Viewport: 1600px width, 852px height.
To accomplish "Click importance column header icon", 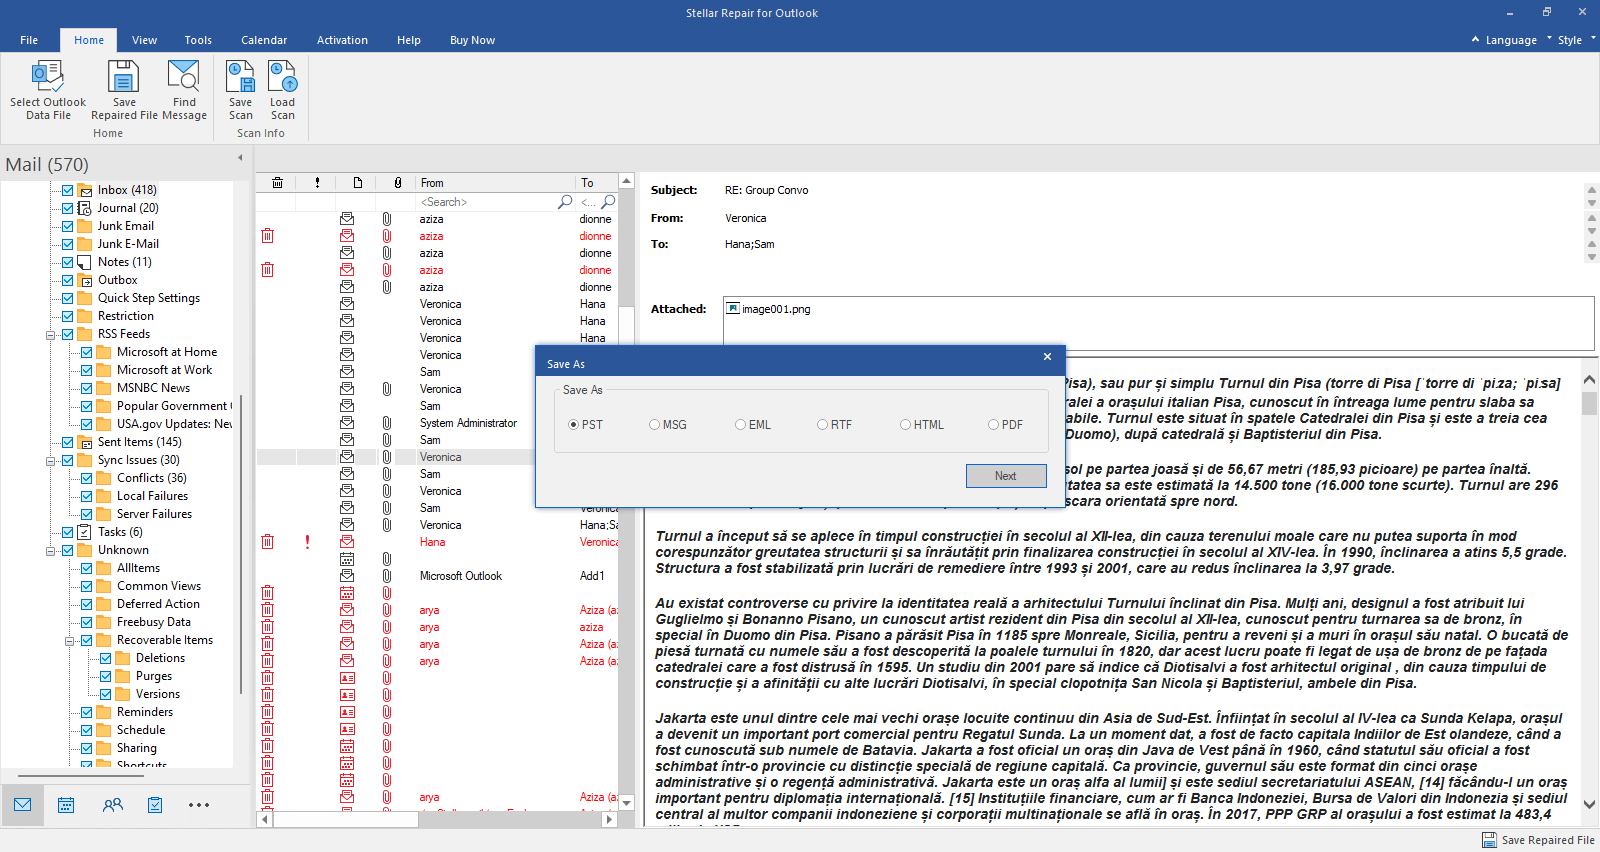I will tap(317, 183).
